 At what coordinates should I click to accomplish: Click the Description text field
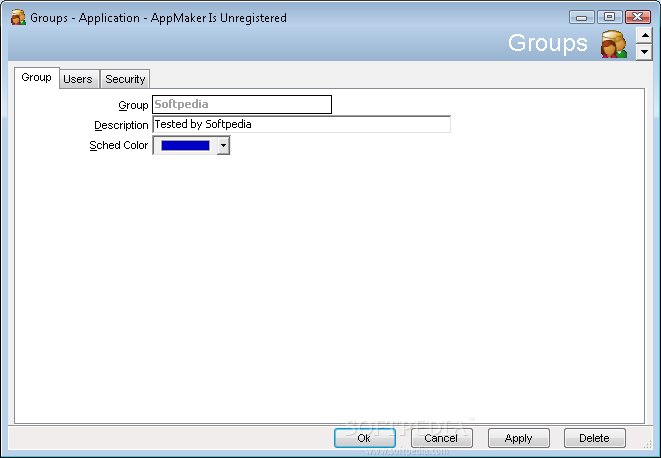tap(301, 124)
